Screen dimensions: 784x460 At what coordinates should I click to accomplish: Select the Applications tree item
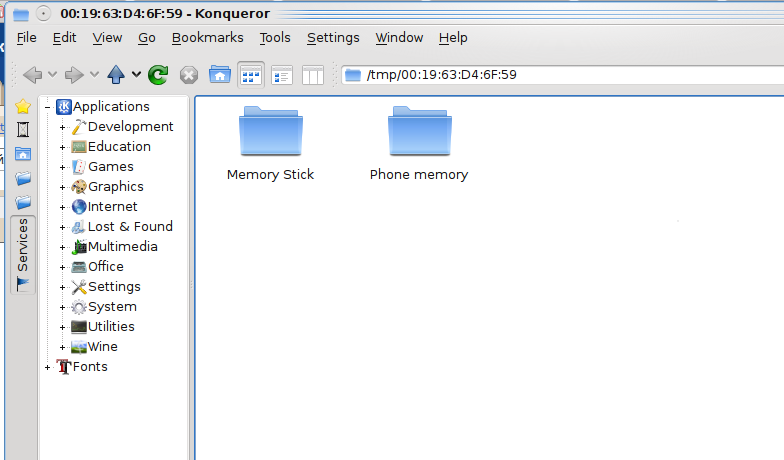pos(103,106)
